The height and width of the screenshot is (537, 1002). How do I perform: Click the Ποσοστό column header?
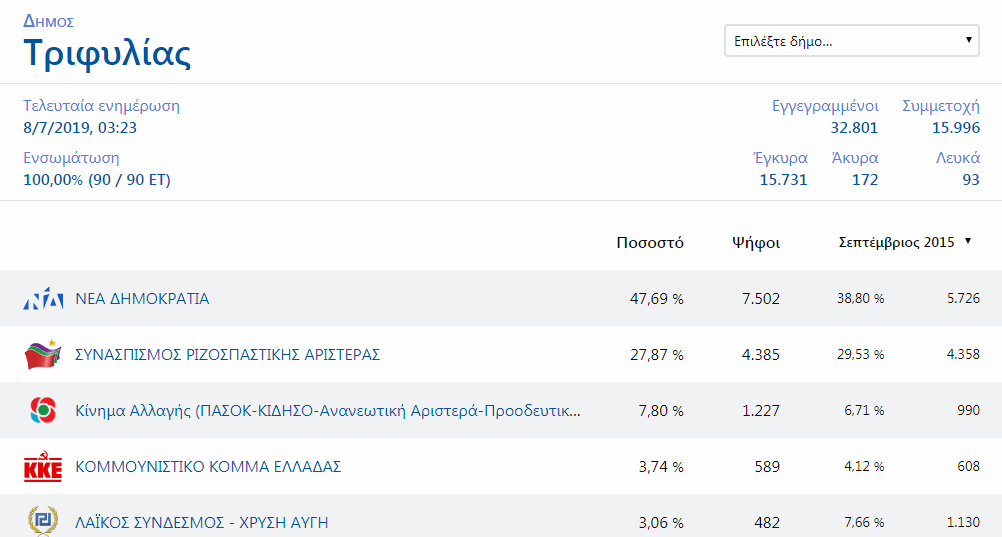click(x=650, y=243)
